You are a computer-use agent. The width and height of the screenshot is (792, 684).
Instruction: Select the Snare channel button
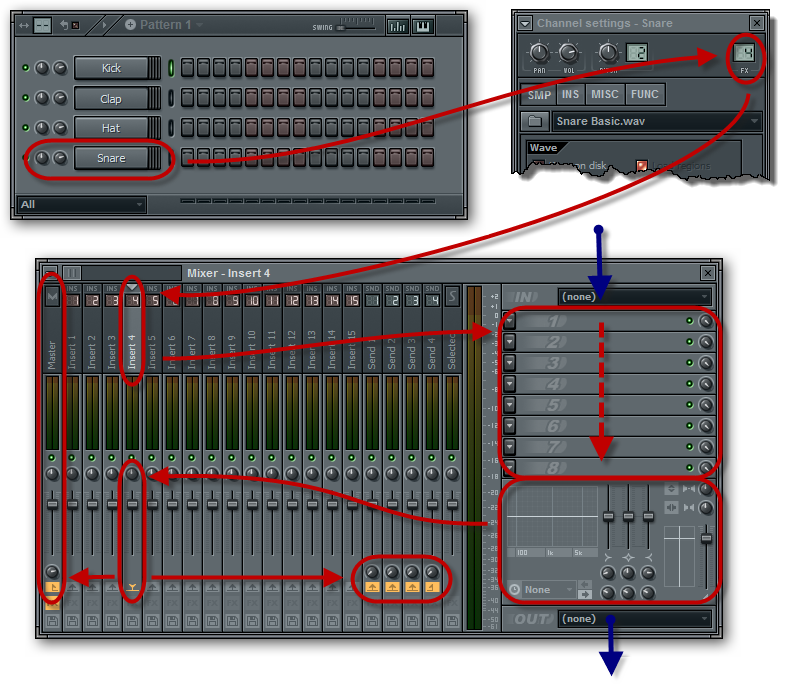[111, 158]
